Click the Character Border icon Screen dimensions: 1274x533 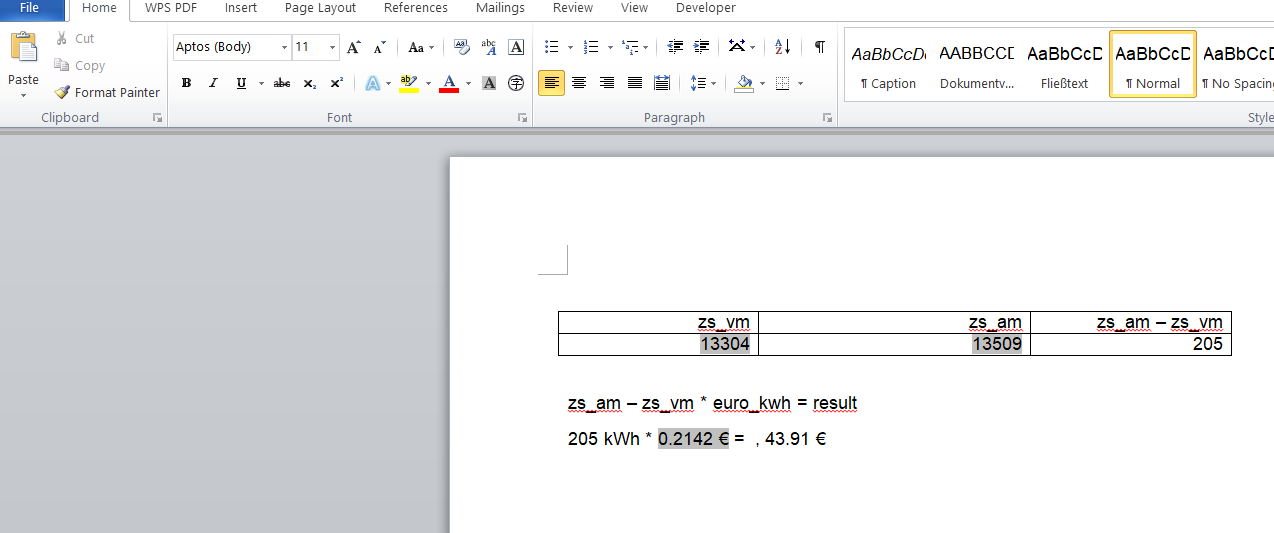point(516,47)
